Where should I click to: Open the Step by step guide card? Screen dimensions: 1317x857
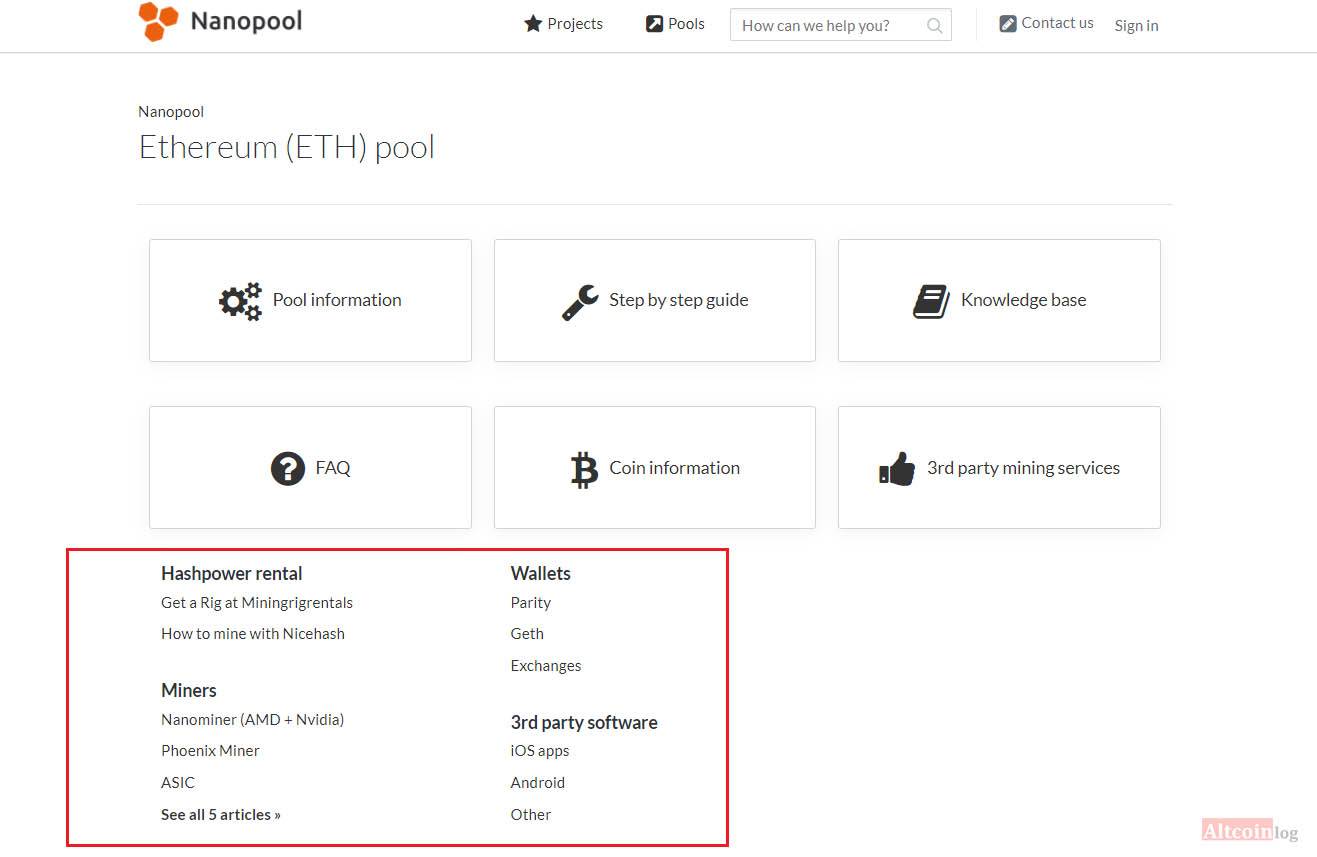tap(655, 300)
